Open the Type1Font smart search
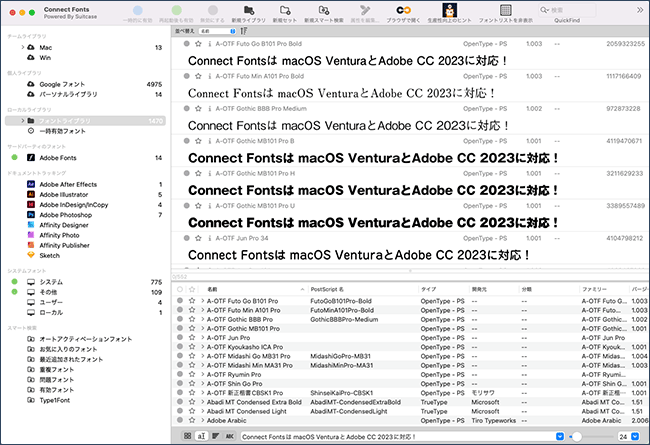Screen dimensions: 650x445 [x=54, y=400]
